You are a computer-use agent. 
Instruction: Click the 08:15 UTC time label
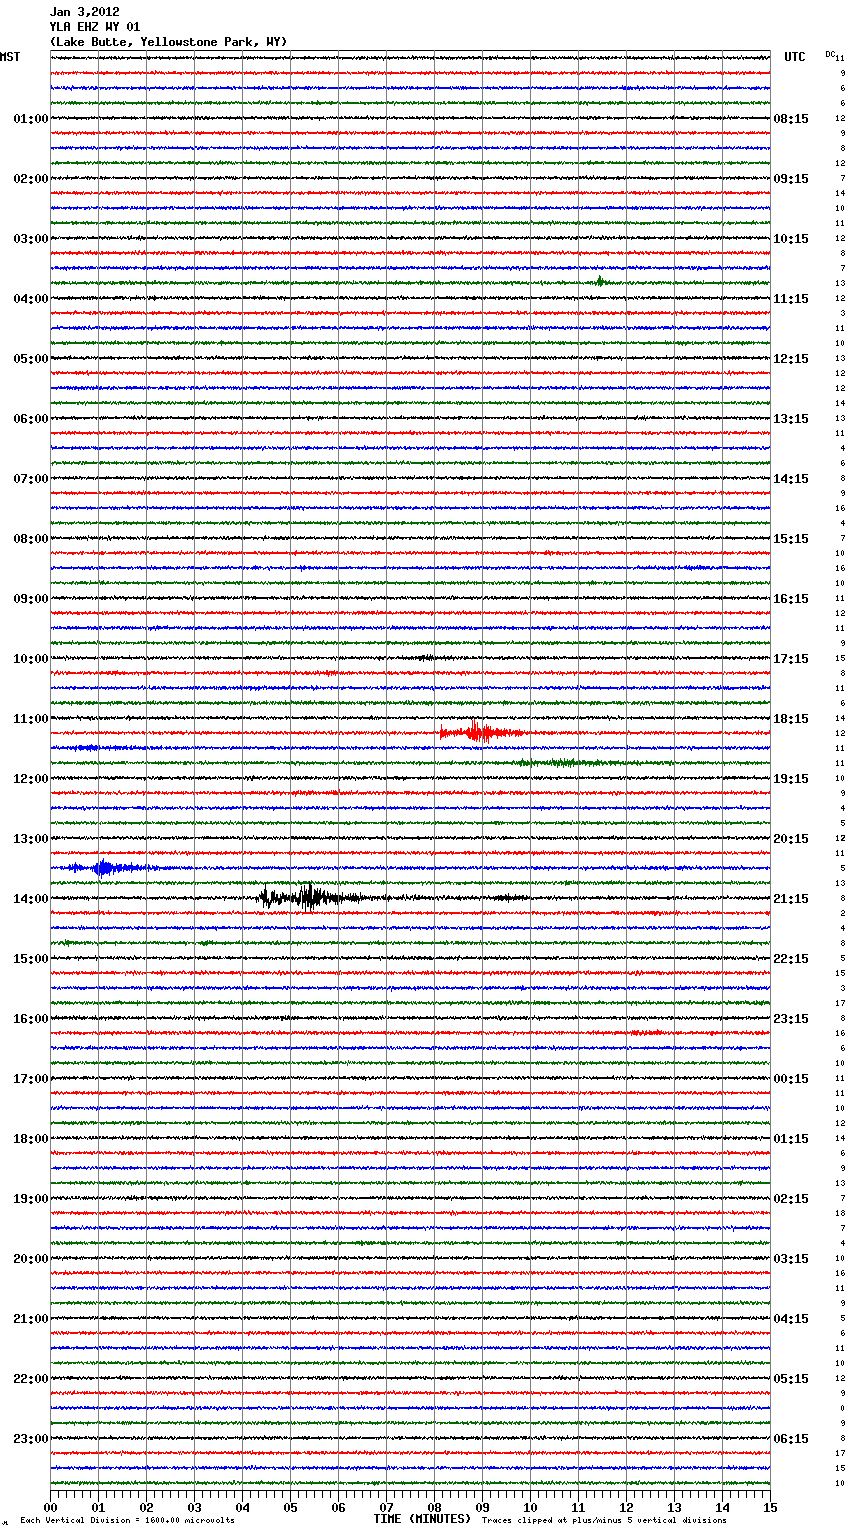point(790,119)
